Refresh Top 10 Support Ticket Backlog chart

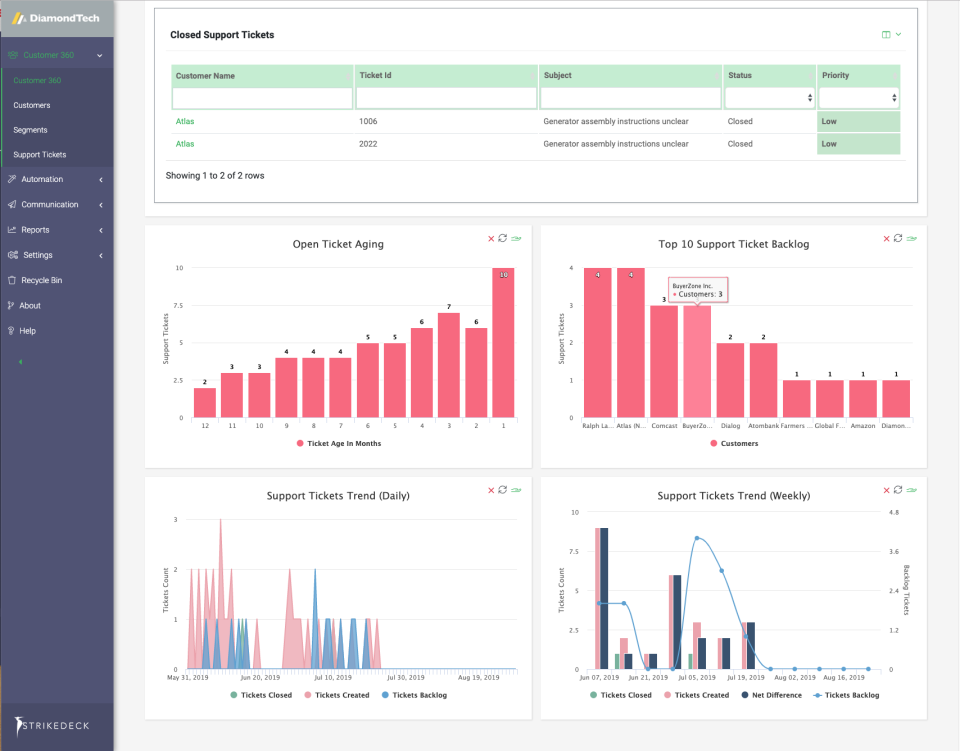pyautogui.click(x=898, y=238)
